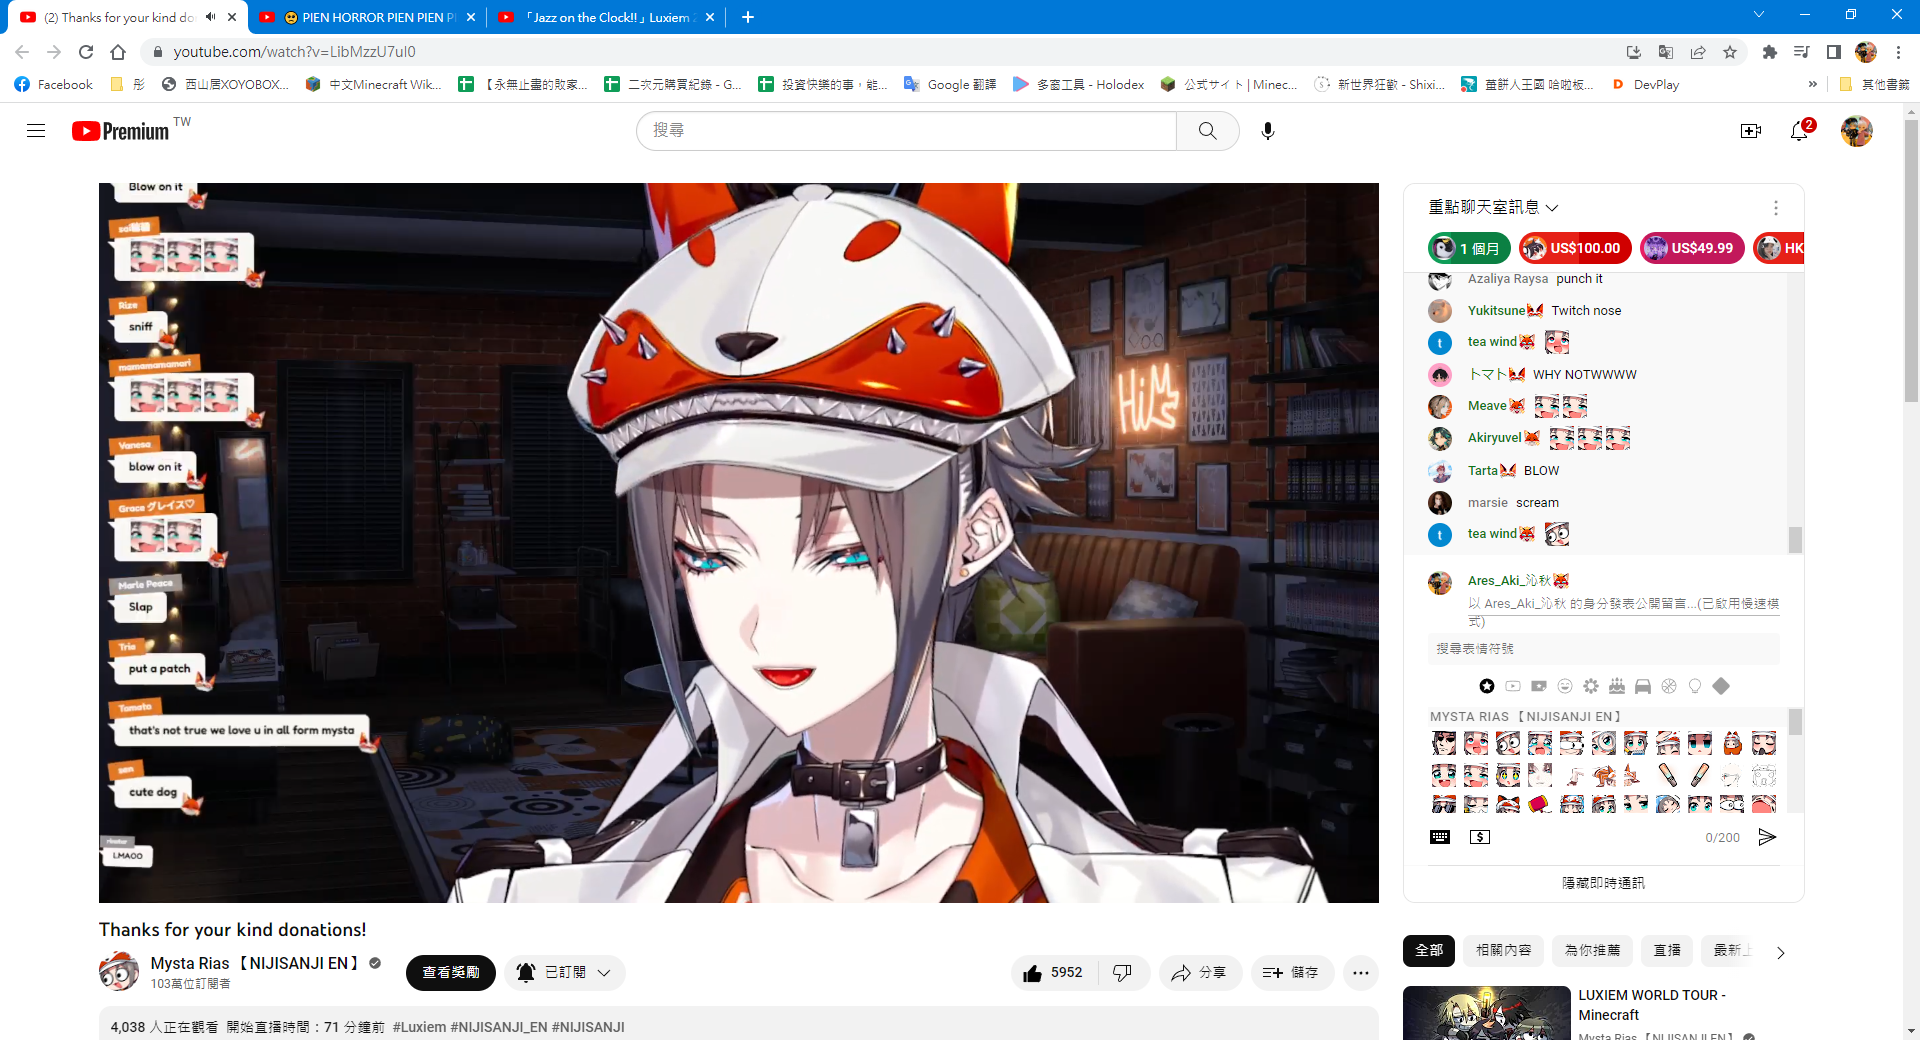Hide live chat with 隱藏即時通訊
1920x1040 pixels.
point(1603,883)
